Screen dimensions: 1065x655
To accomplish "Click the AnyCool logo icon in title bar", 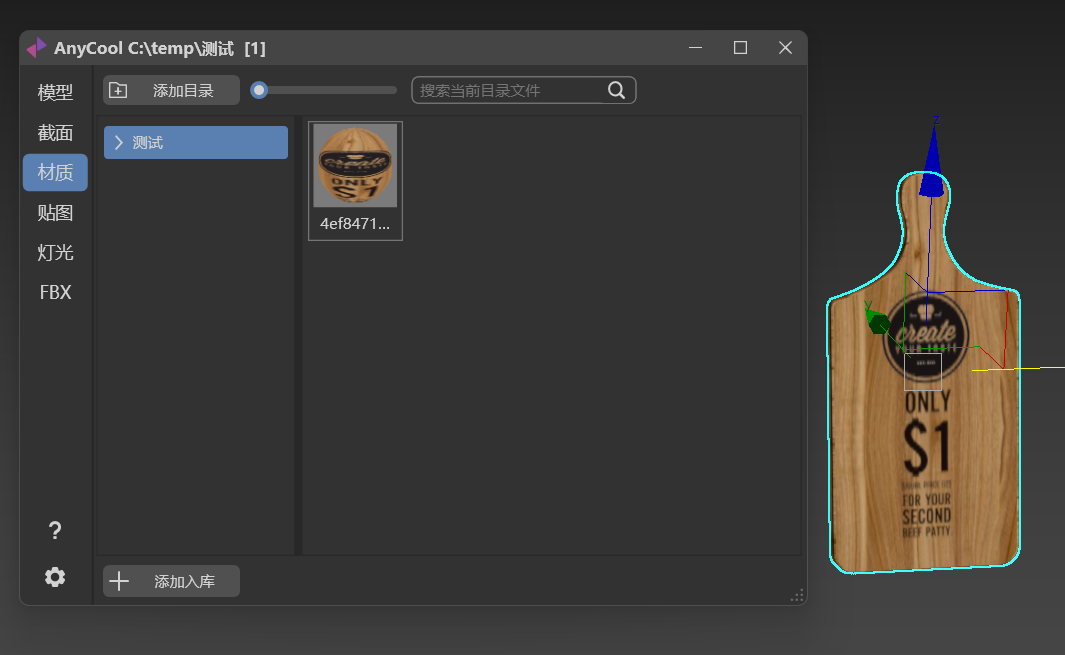I will (37, 48).
